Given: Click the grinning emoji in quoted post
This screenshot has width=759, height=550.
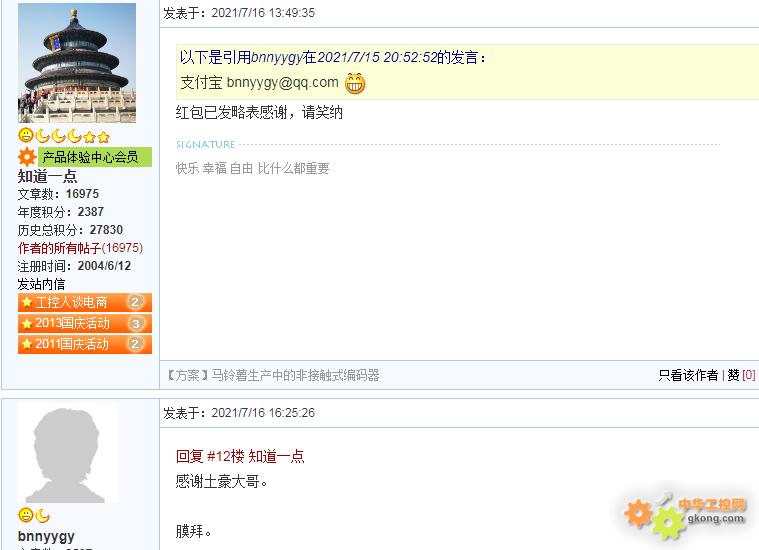Looking at the screenshot, I should (355, 83).
